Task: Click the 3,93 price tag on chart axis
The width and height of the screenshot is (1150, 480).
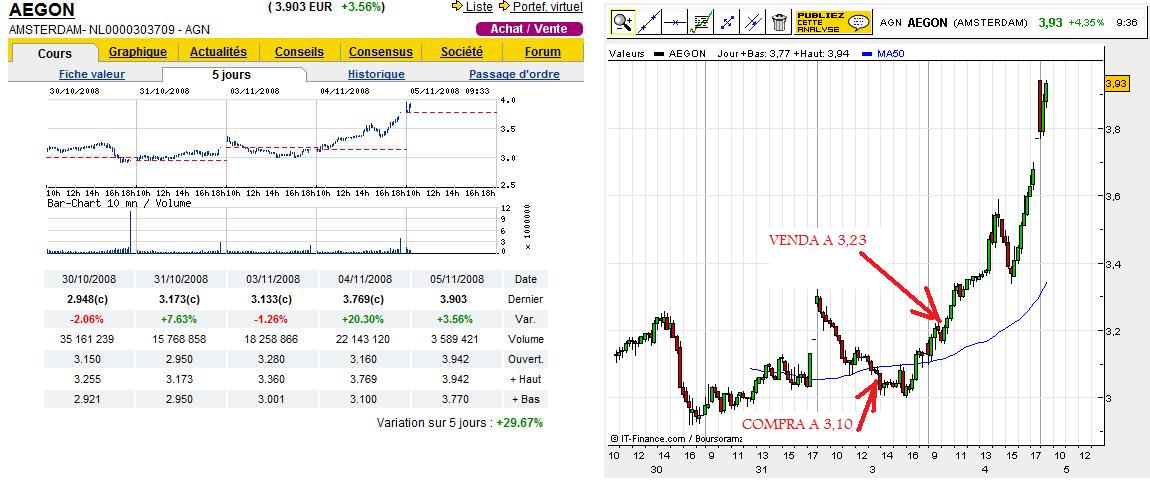Action: tap(1115, 84)
